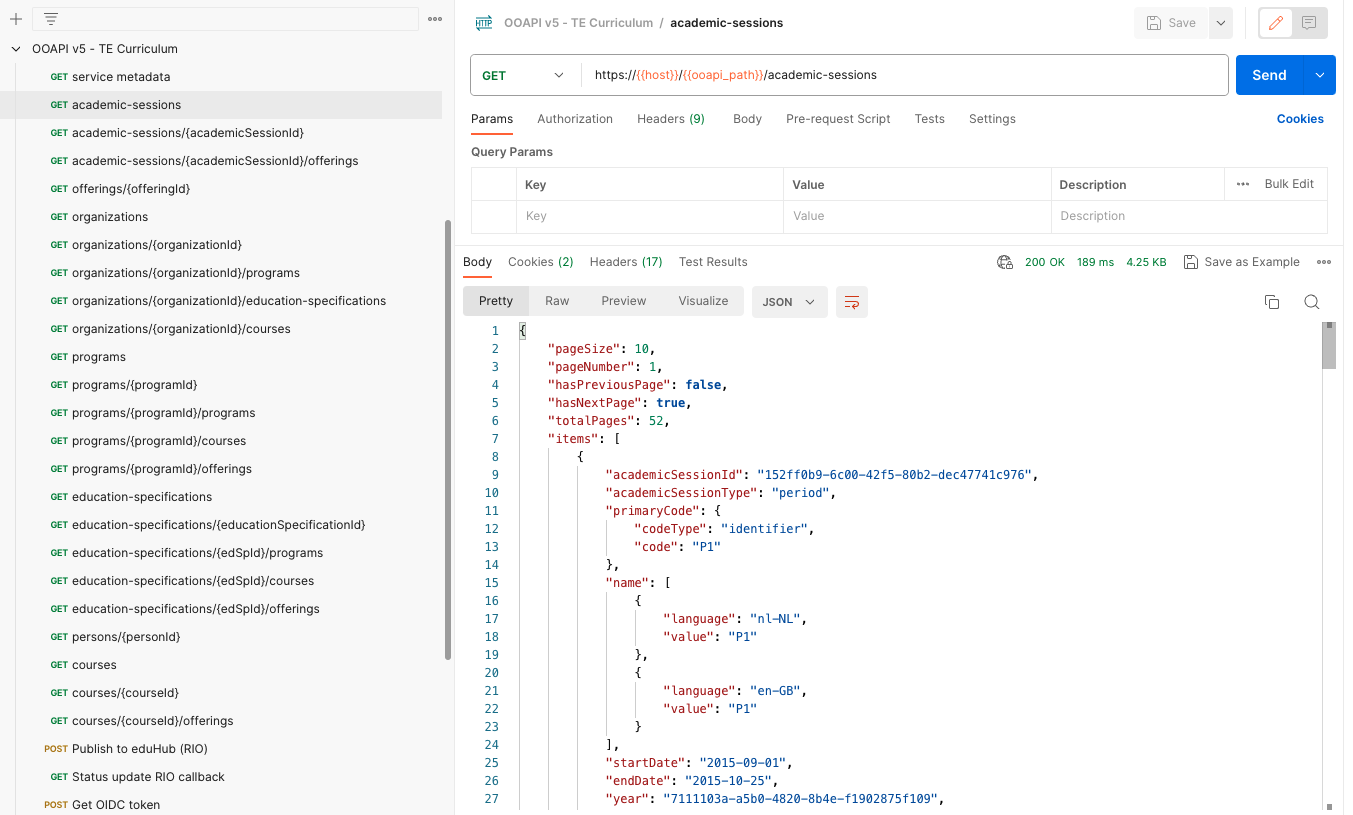Open params table three-dots column options
Image resolution: width=1353 pixels, height=815 pixels.
tap(1243, 184)
